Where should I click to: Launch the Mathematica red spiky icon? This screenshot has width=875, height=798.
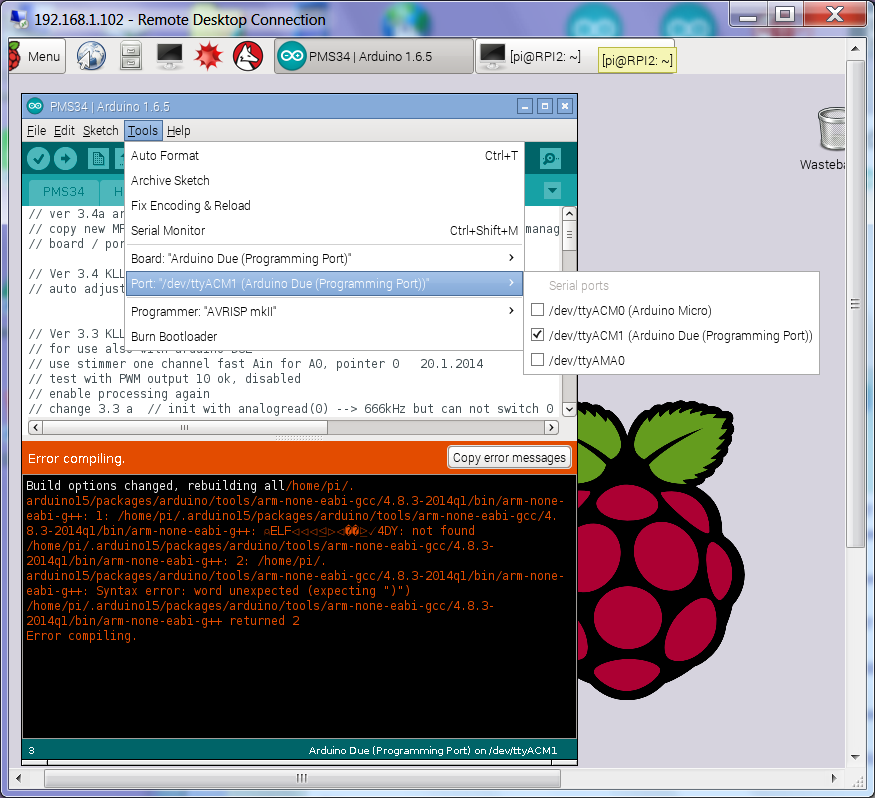pyautogui.click(x=207, y=56)
